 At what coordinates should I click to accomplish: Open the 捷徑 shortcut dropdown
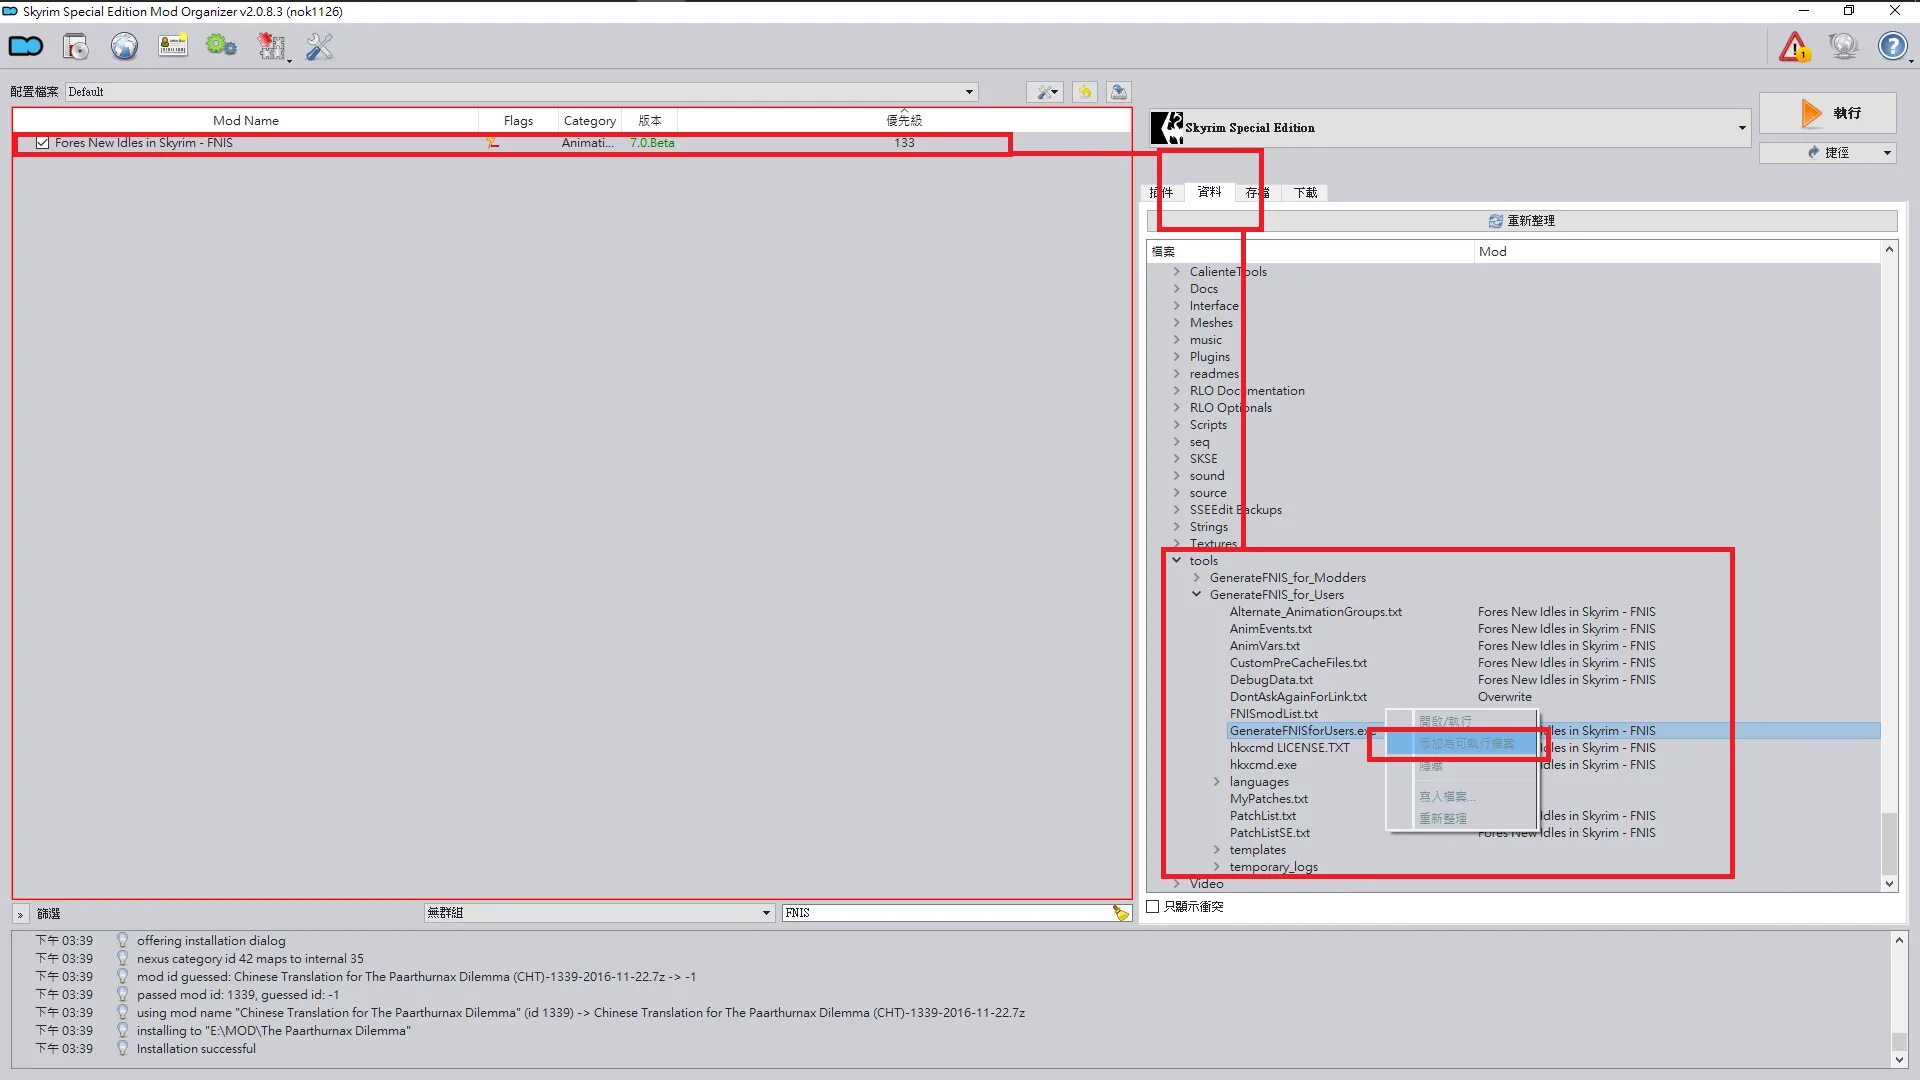(x=1827, y=153)
